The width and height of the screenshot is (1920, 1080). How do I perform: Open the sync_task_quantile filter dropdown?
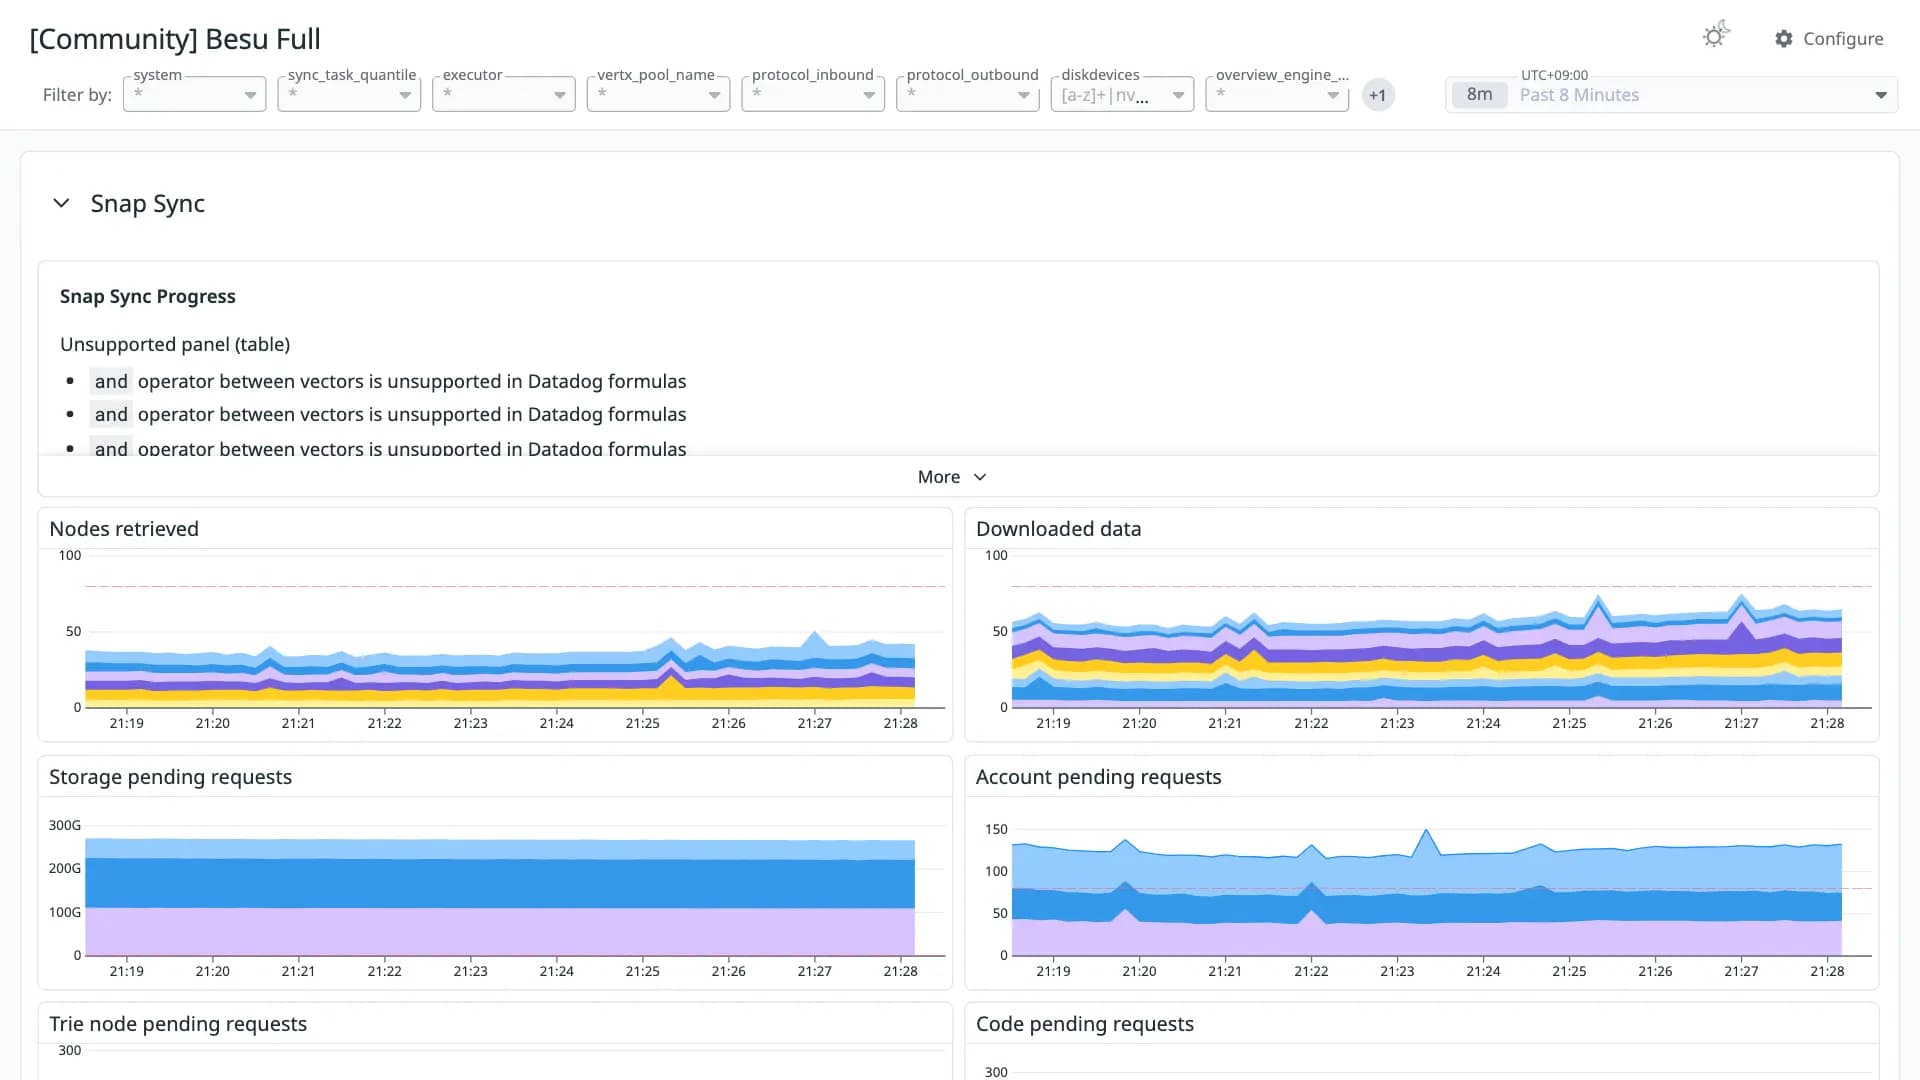click(349, 94)
